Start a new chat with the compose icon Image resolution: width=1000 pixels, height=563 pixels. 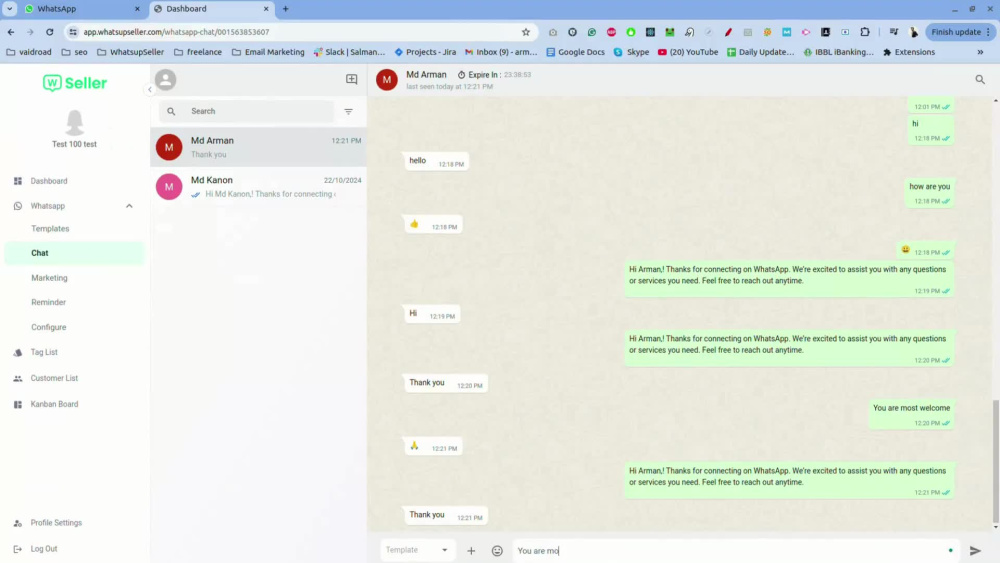[351, 79]
